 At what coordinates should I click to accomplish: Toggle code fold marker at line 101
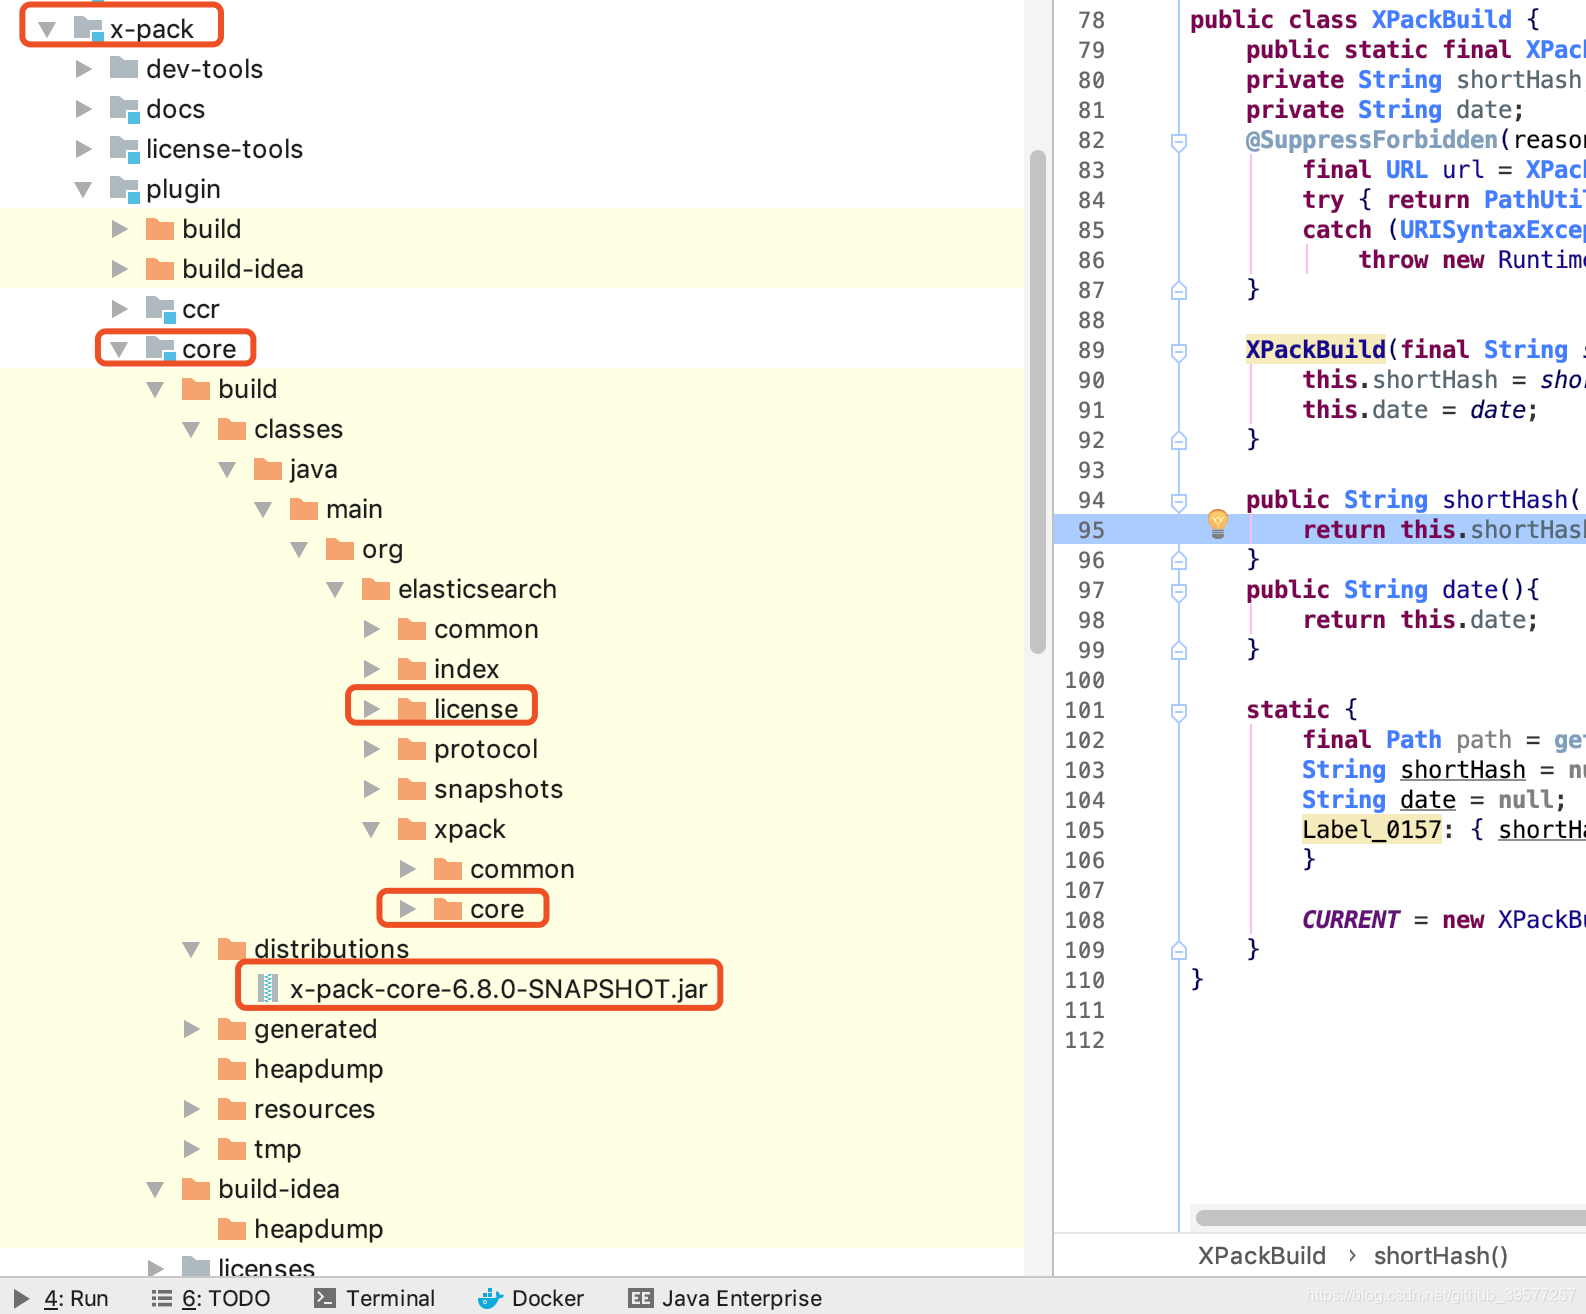[x=1179, y=711]
